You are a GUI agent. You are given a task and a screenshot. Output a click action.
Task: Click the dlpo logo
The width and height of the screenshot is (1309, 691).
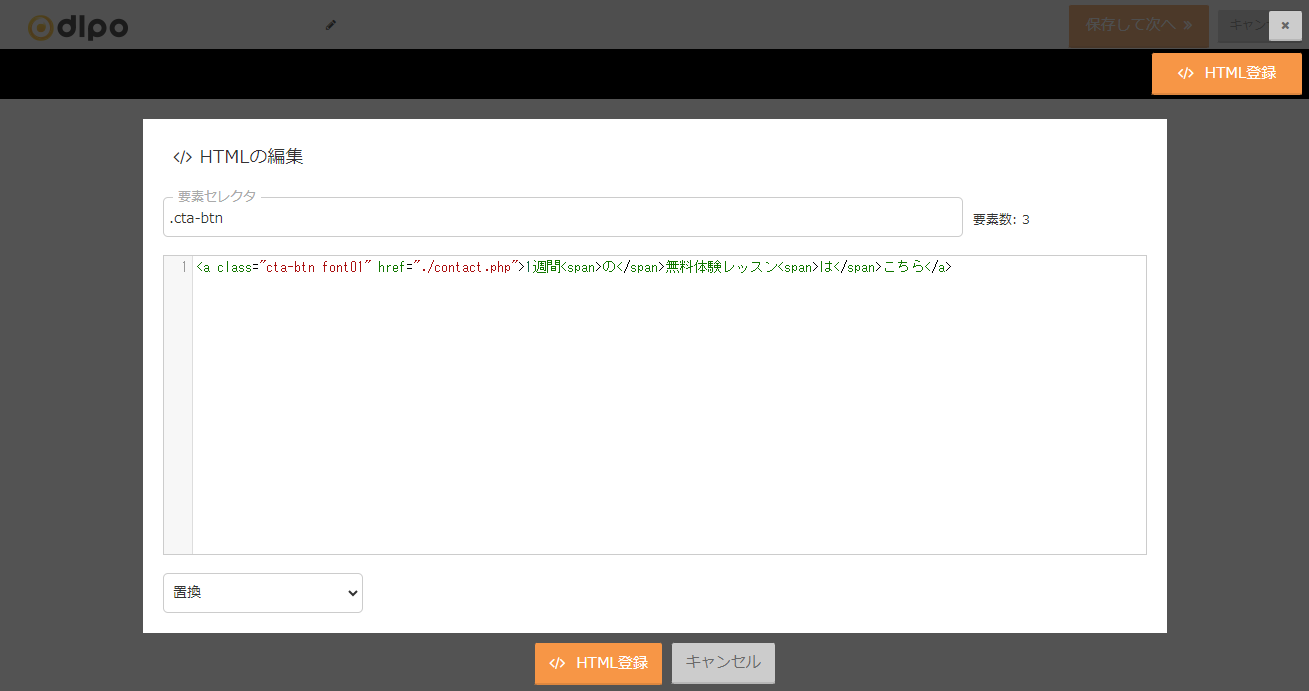point(78,27)
